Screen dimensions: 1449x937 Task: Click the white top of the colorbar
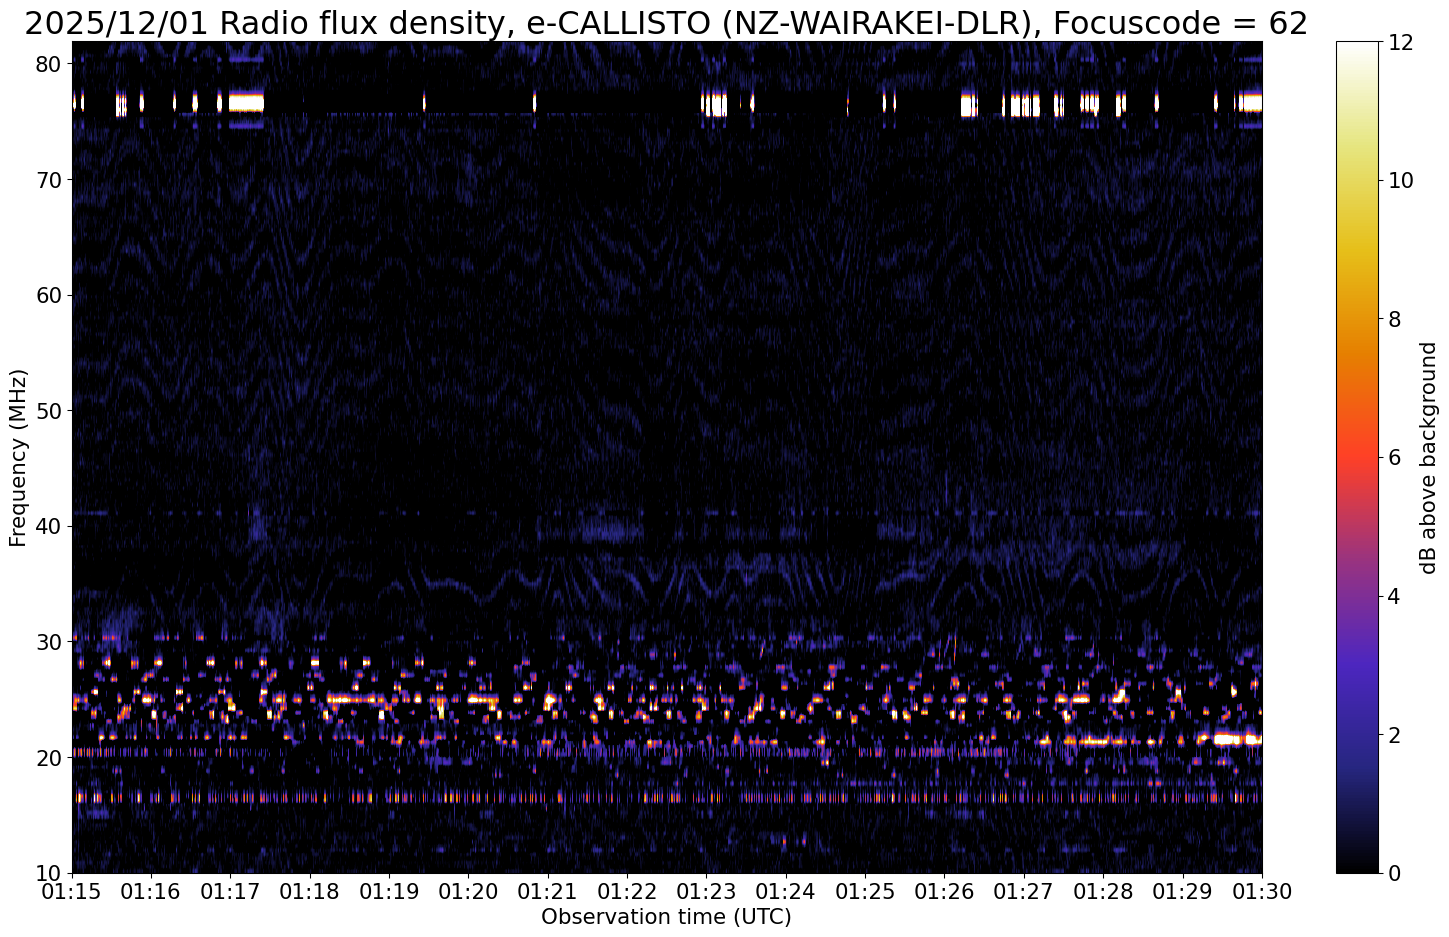1356,48
